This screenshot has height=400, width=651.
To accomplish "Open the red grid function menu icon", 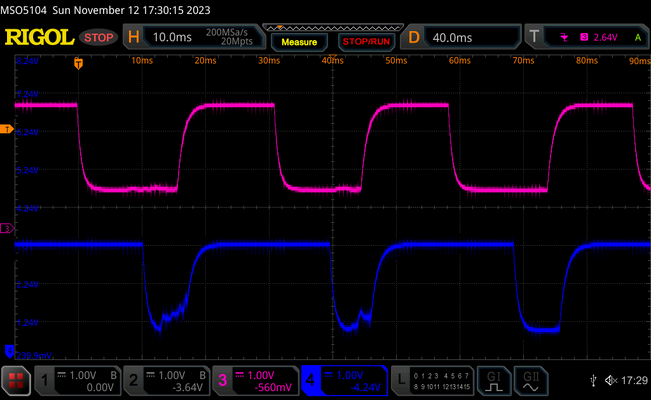I will point(16,381).
